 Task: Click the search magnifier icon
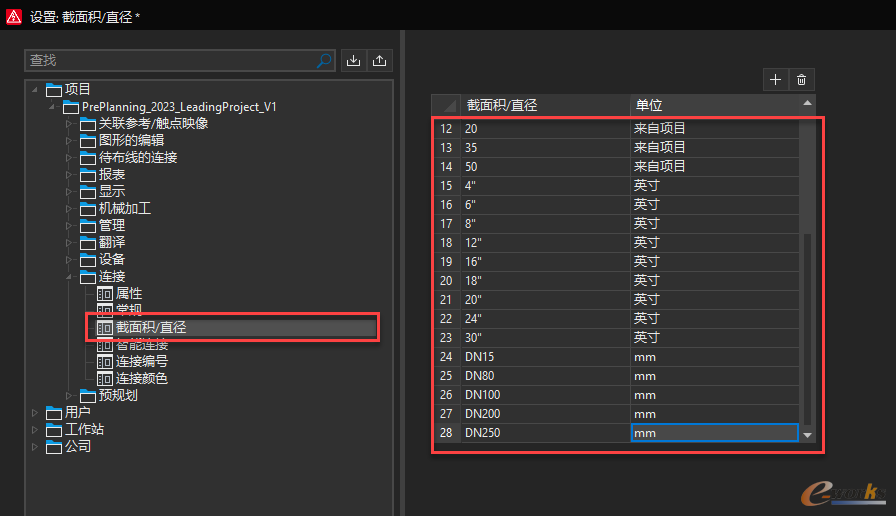tap(324, 60)
